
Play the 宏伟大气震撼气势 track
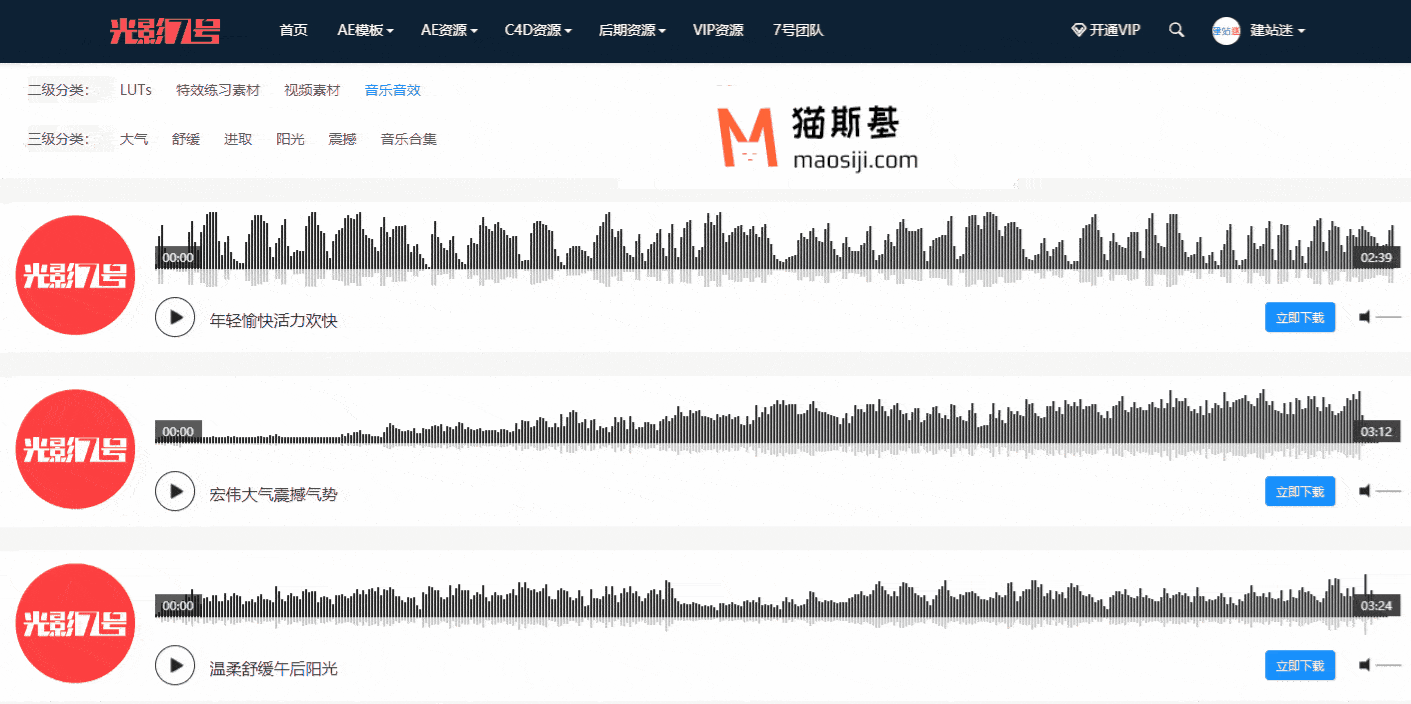click(175, 491)
